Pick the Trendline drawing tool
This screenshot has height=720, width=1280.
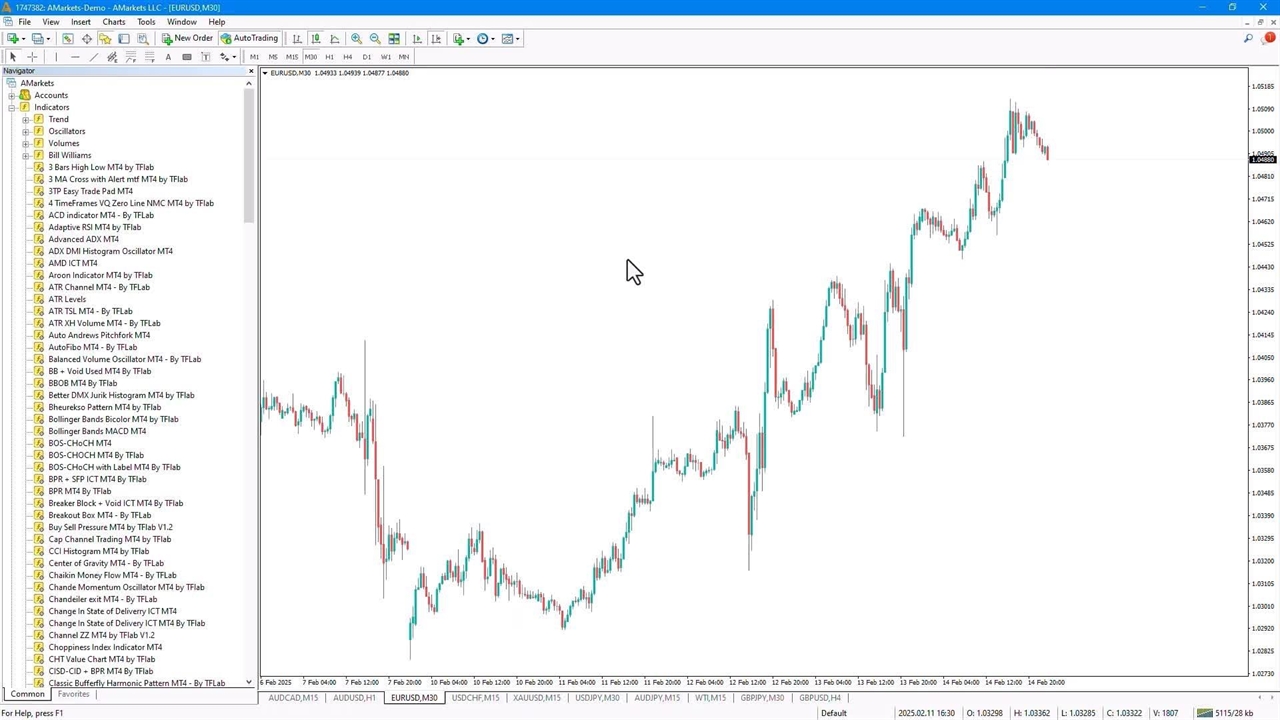click(94, 57)
